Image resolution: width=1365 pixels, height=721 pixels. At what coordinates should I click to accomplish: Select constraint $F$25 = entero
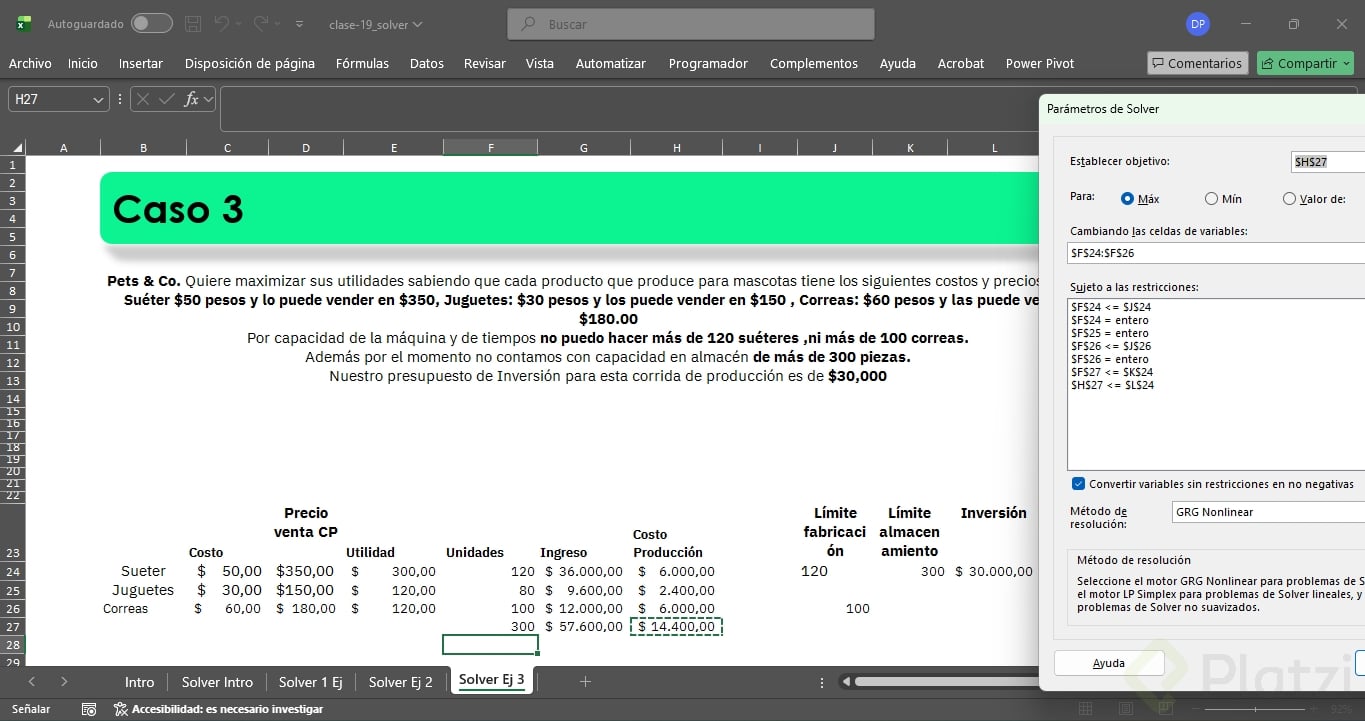click(x=1110, y=333)
